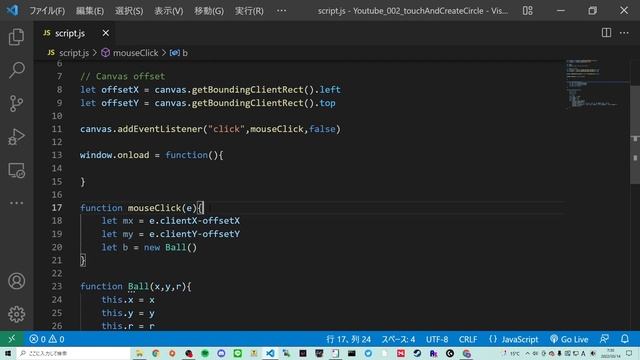Click the string "click" in line 11
Image resolution: width=640 pixels, height=360 pixels.
point(227,129)
